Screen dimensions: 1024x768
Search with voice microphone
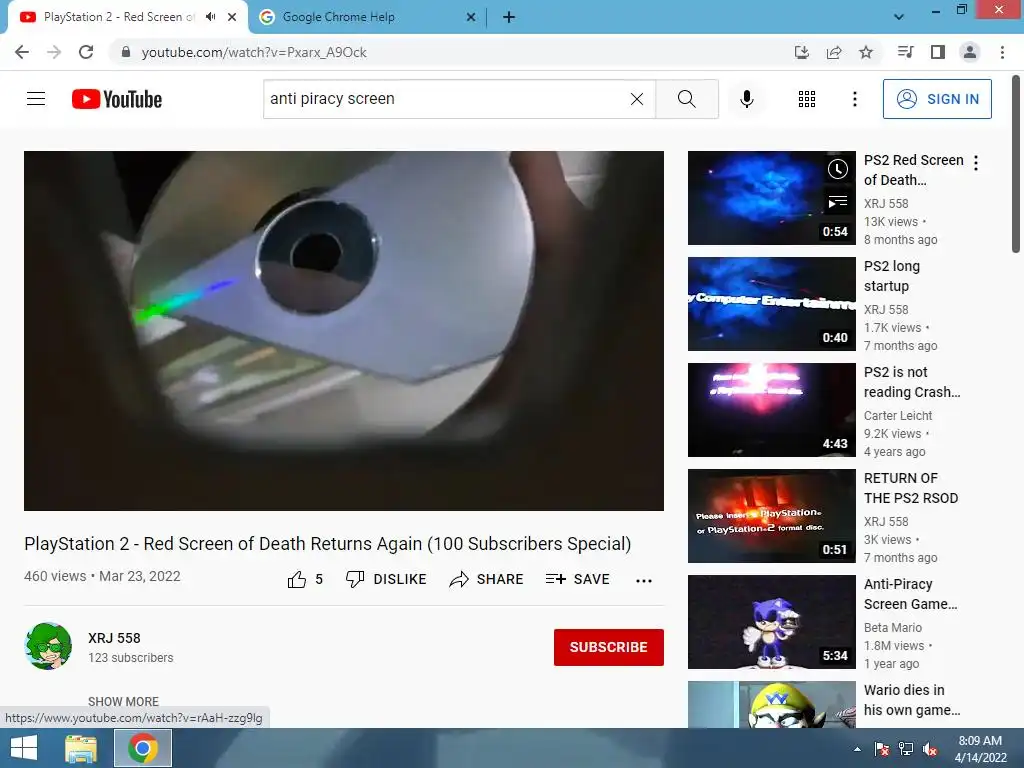coord(747,99)
